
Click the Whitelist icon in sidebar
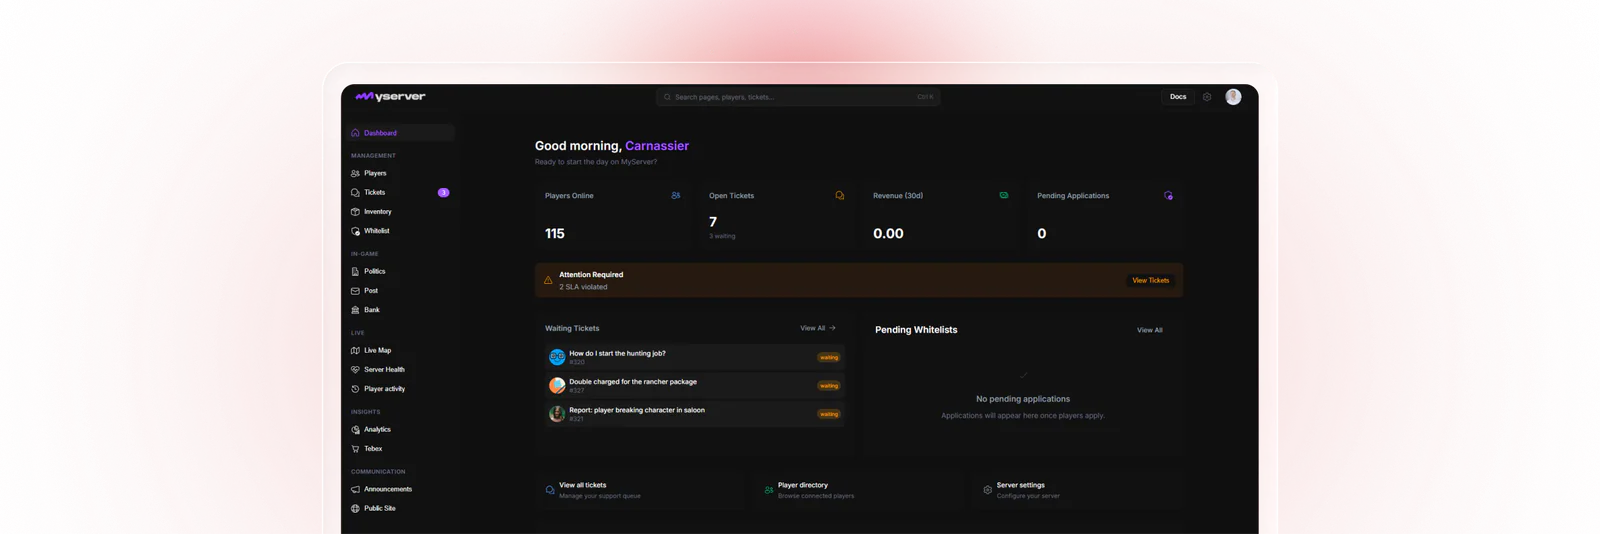[355, 231]
